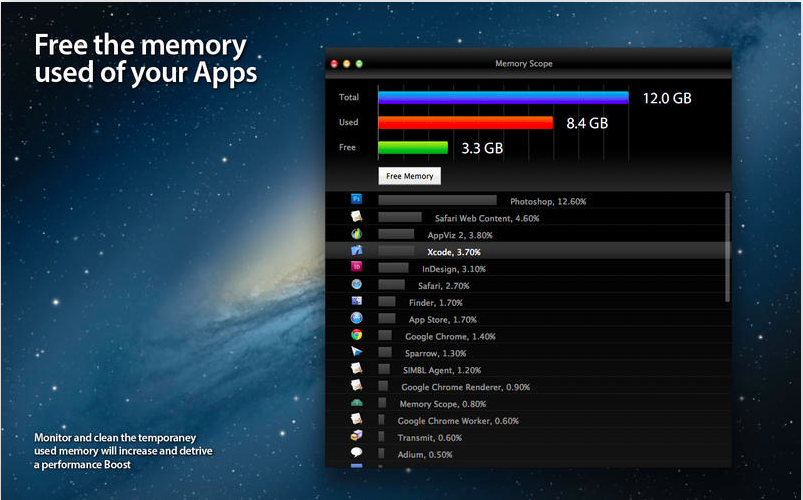Select 'Safari Web Content, 4.60%' text
This screenshot has width=803, height=500.
pyautogui.click(x=487, y=218)
